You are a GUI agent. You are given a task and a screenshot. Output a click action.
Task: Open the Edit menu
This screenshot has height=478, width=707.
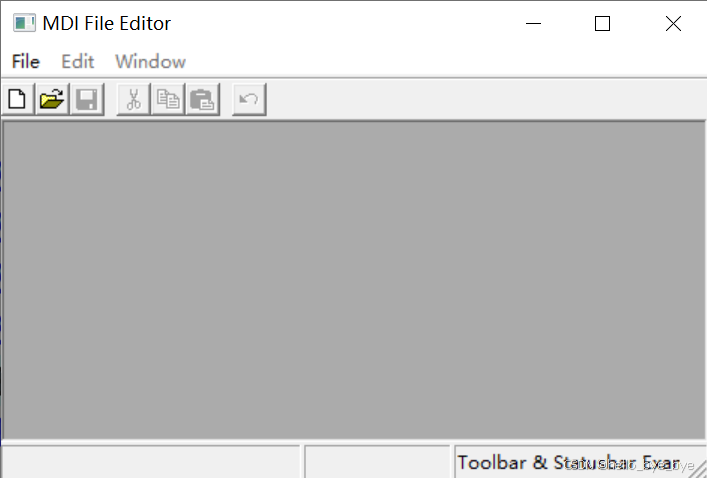[x=78, y=62]
